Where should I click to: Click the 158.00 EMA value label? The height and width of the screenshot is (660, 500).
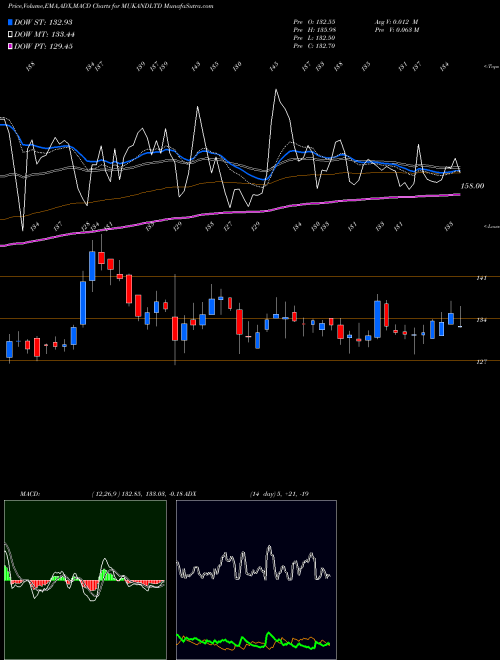coord(472,186)
